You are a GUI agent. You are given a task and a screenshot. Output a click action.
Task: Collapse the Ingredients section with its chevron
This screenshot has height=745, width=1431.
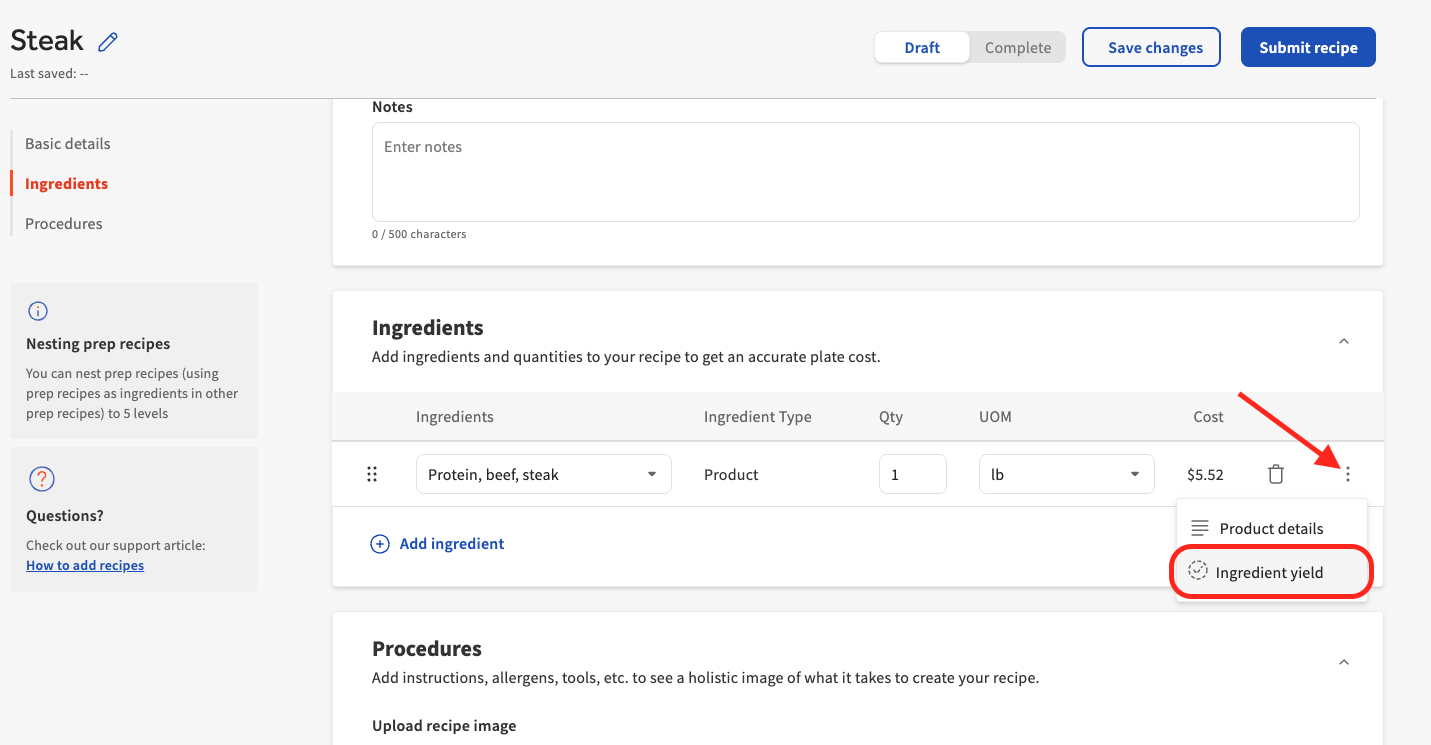click(x=1343, y=341)
